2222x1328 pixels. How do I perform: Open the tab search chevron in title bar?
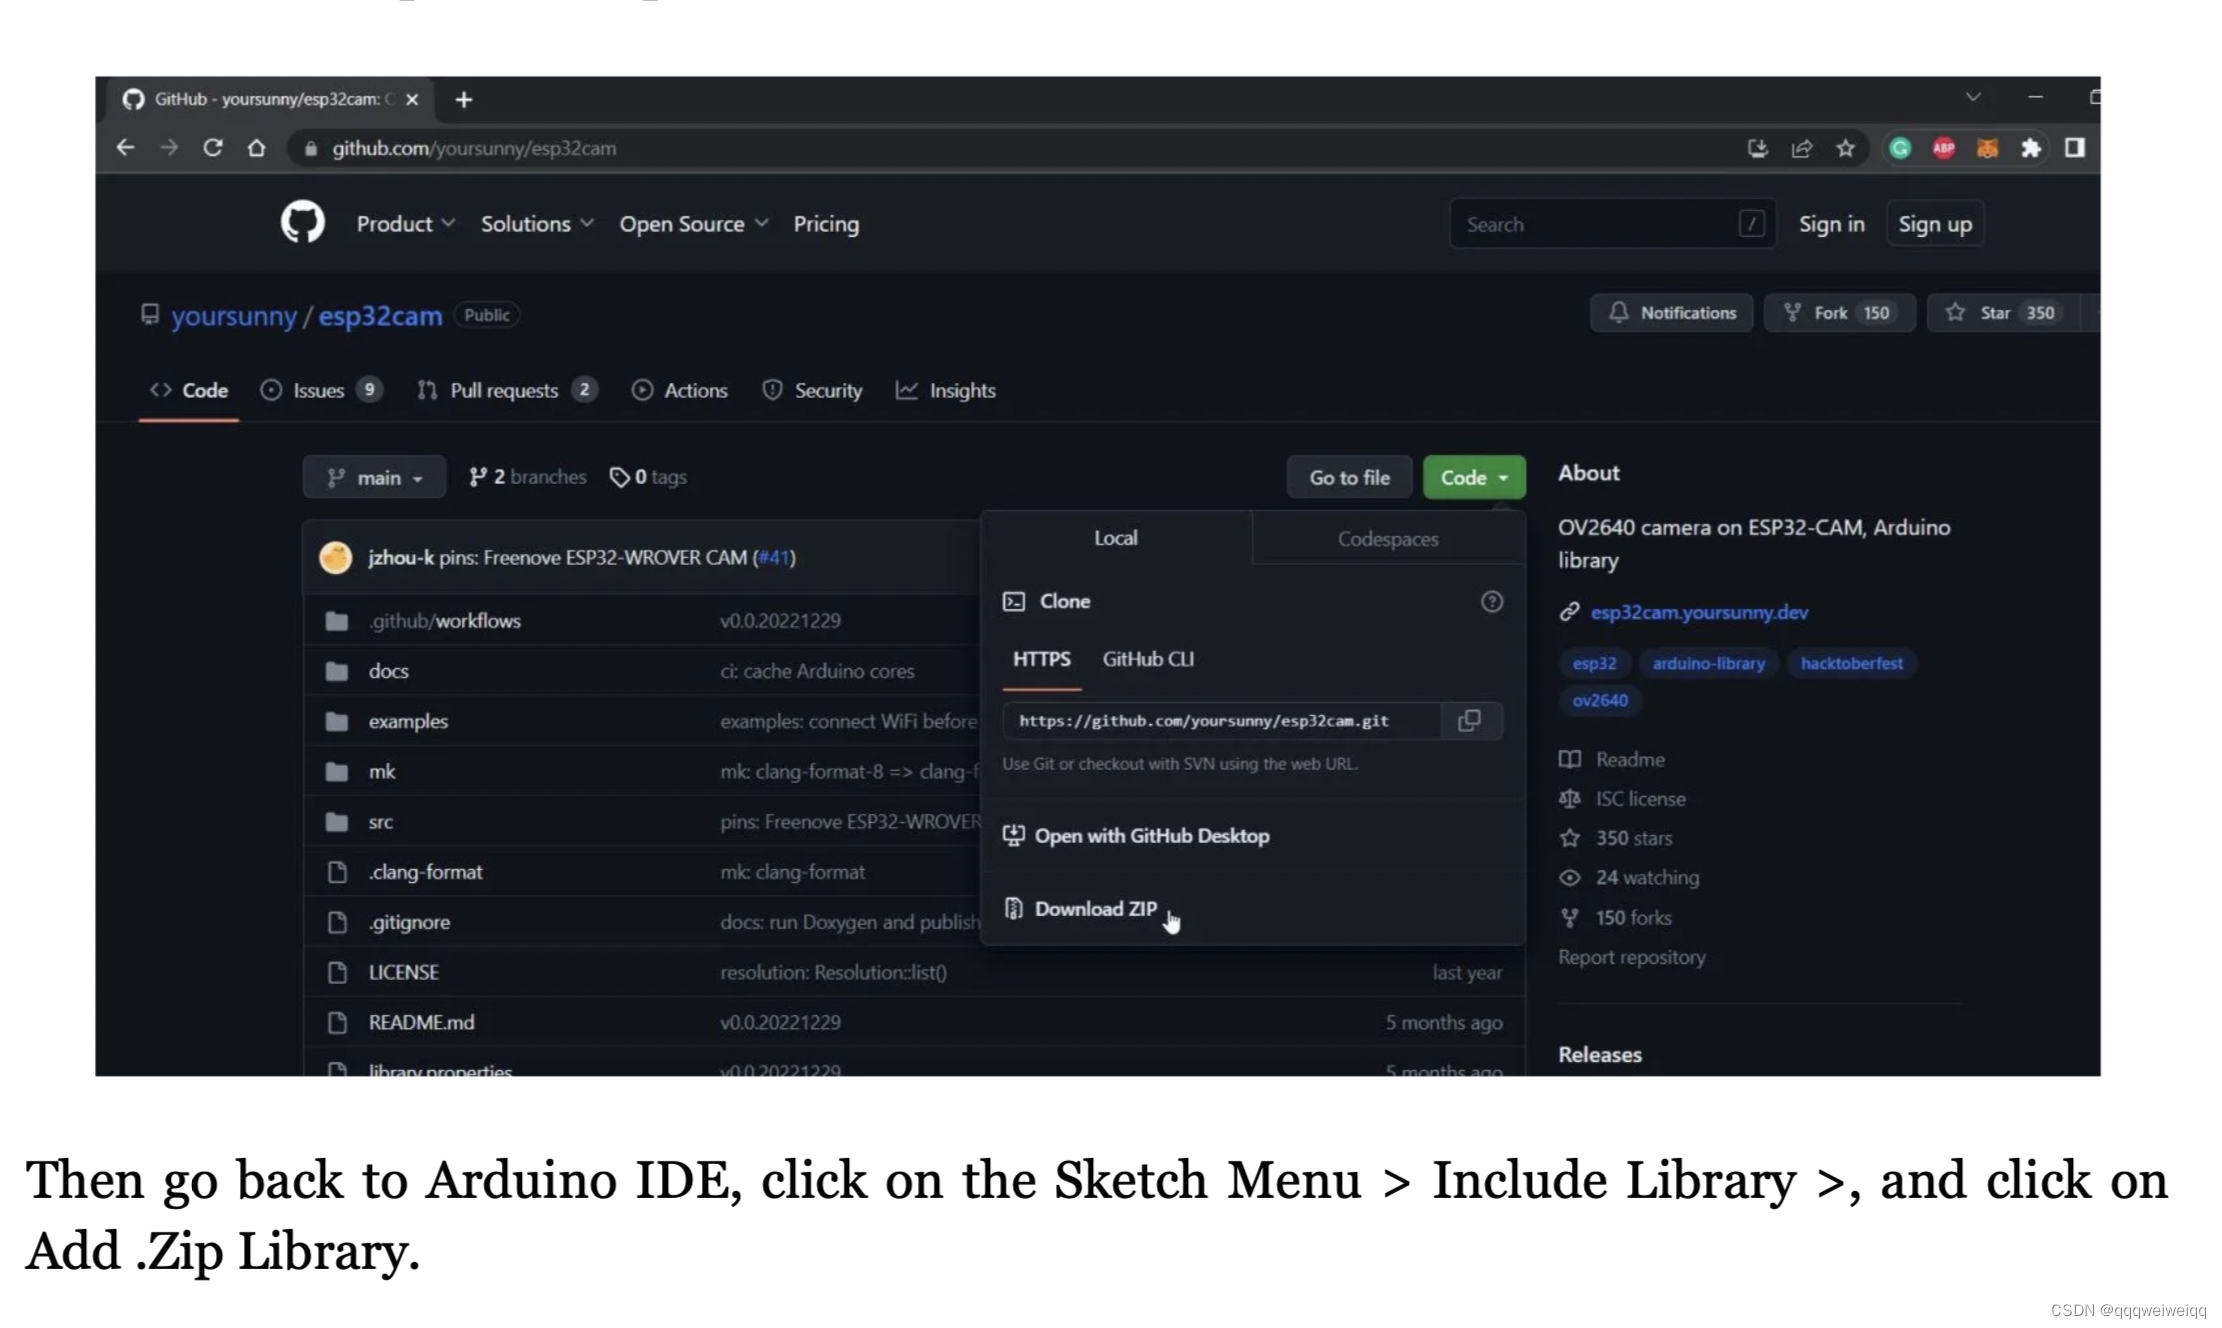tap(1973, 97)
